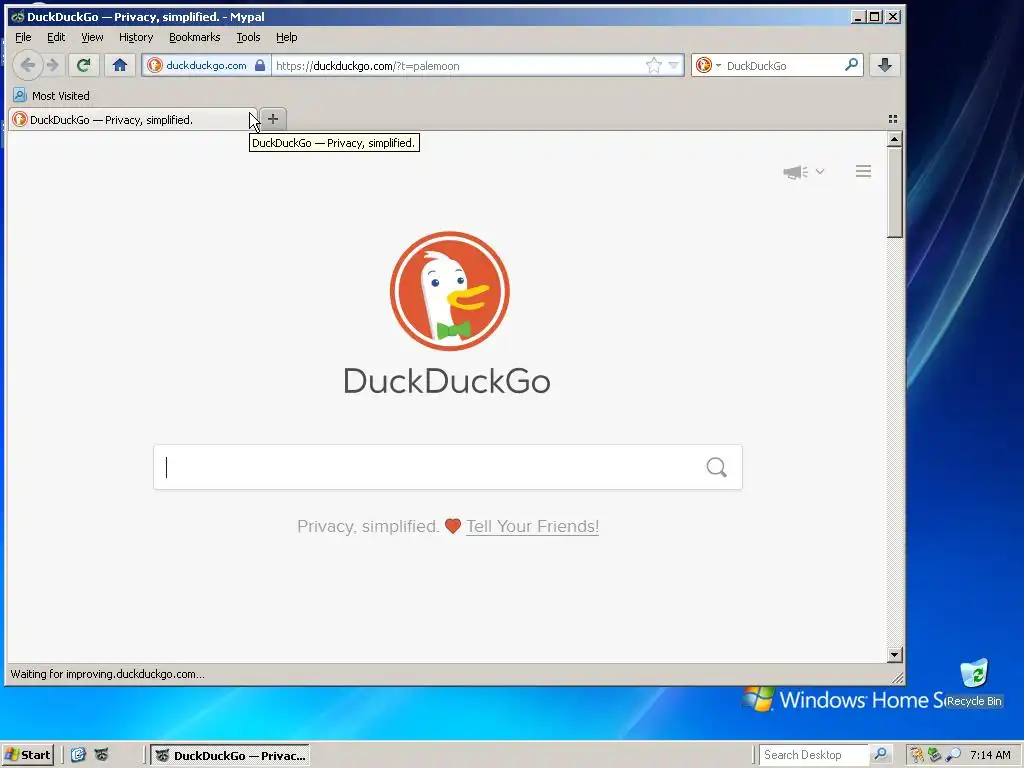1024x768 pixels.
Task: Follow the Tell Your Friends! link
Action: (x=532, y=526)
